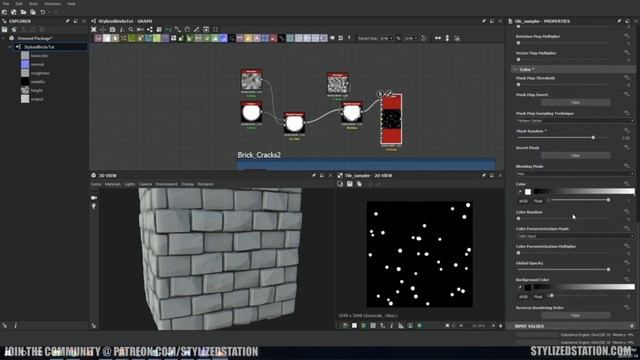
Task: Open Color Parametrization Mode dropdown
Action: click(x=575, y=236)
